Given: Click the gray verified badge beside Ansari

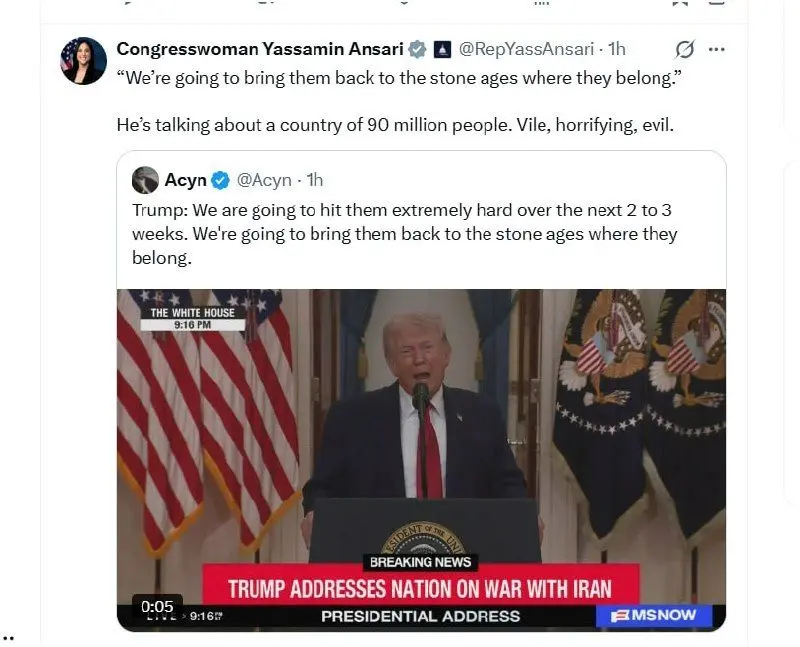Looking at the screenshot, I should pyautogui.click(x=418, y=49).
